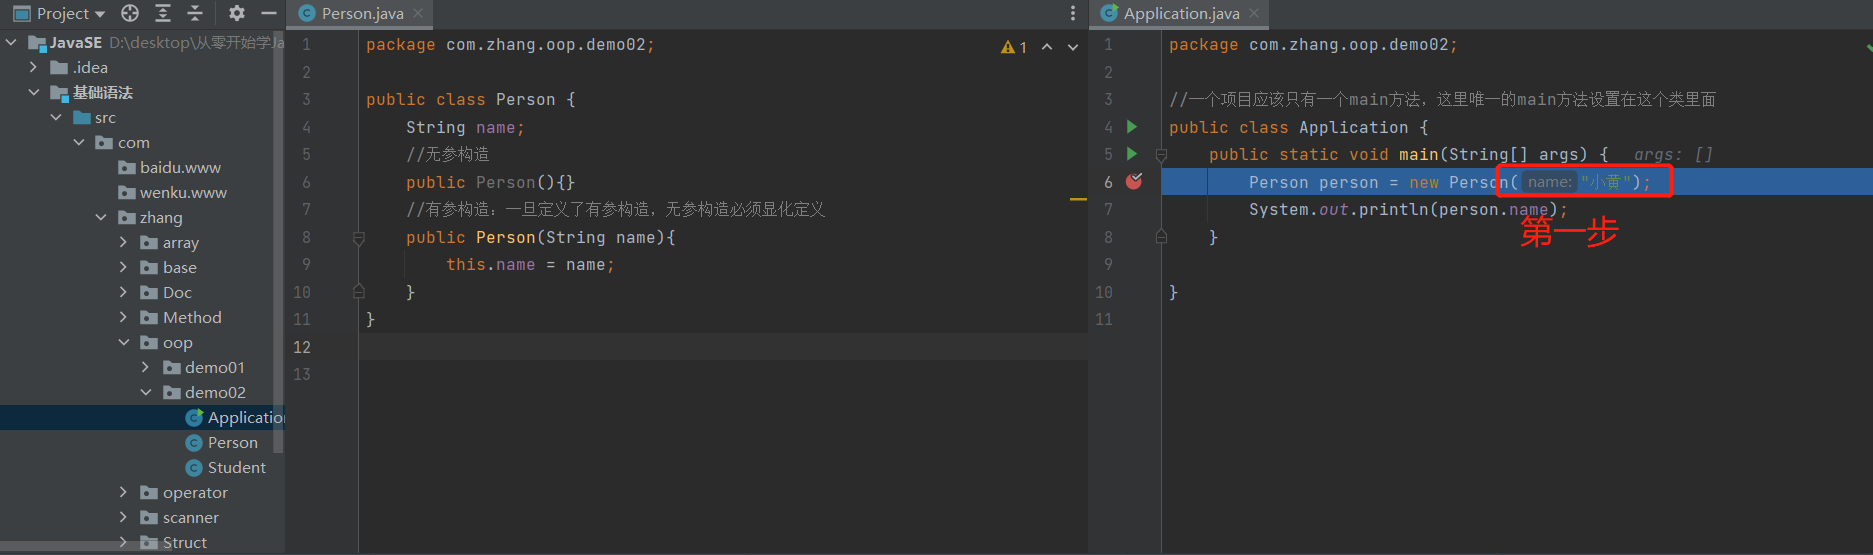Open editor tabs three-dot menu
This screenshot has height=555, width=1873.
tap(1073, 13)
